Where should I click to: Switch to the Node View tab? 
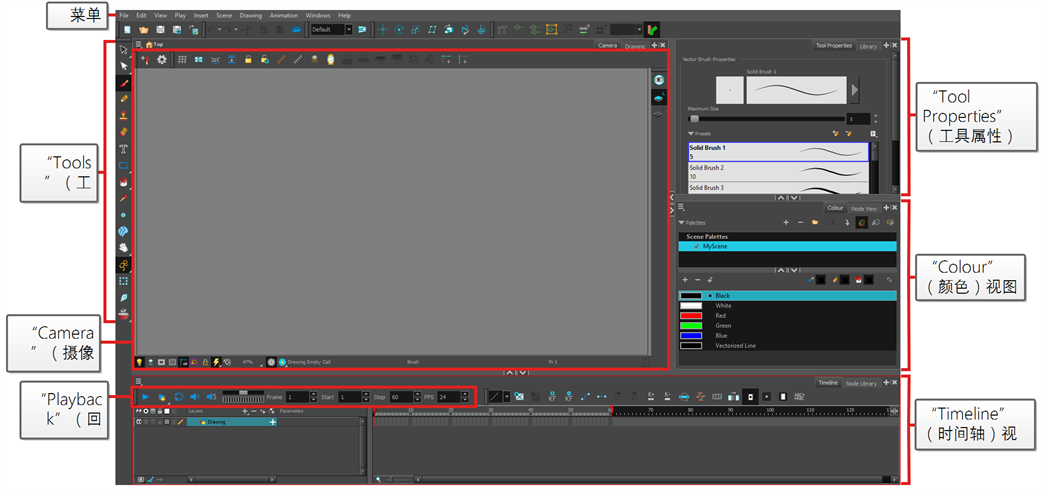[x=863, y=209]
